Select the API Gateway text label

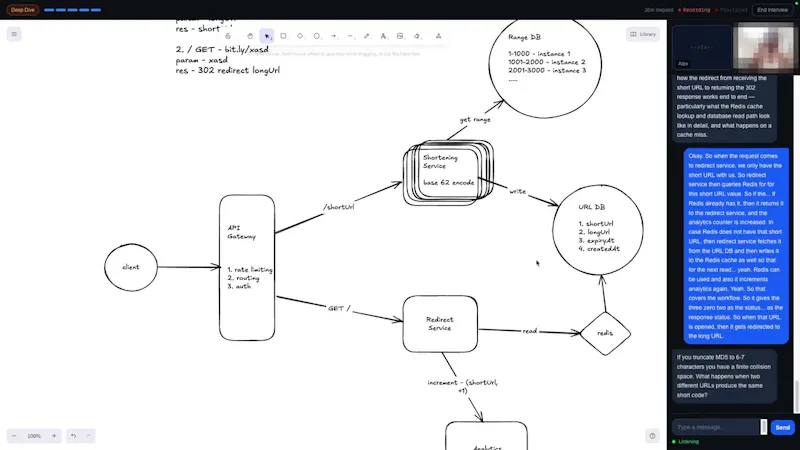241,232
